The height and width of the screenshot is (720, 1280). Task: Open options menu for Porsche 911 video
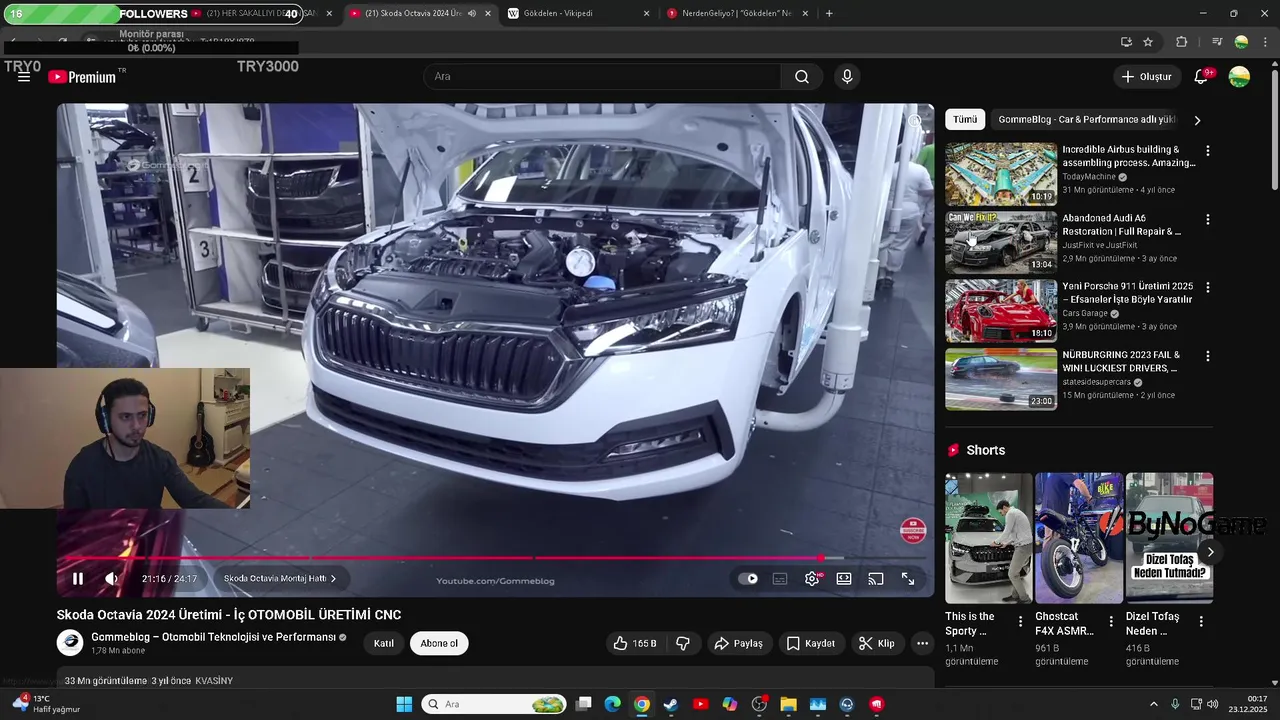(1207, 287)
